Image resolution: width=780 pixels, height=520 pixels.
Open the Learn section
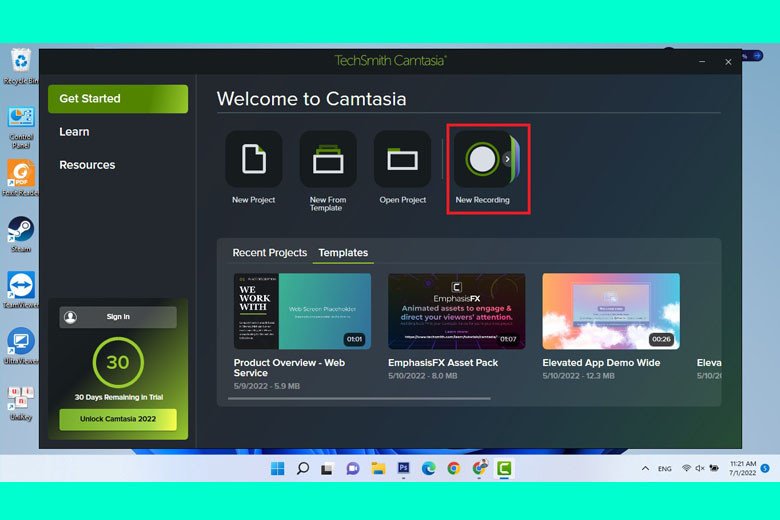(74, 132)
